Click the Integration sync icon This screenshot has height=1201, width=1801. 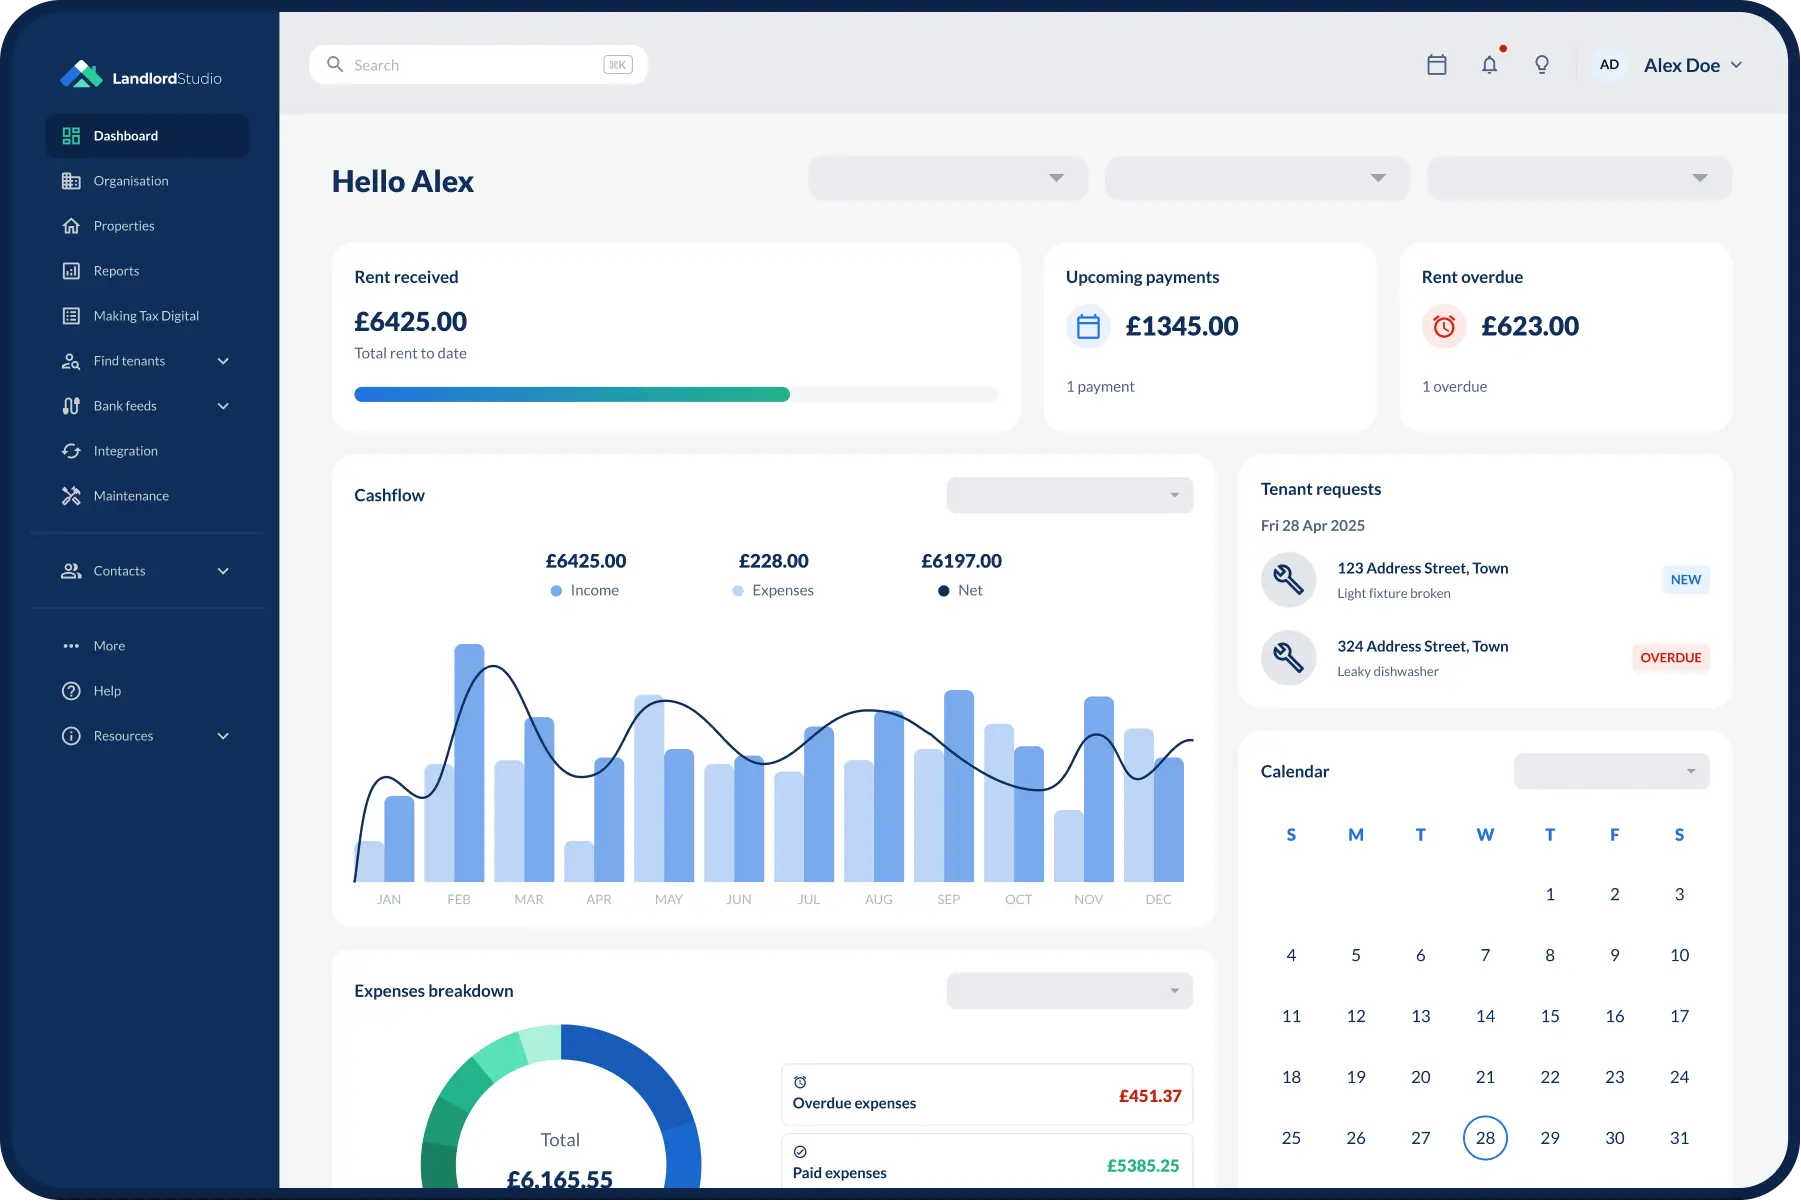pyautogui.click(x=71, y=451)
